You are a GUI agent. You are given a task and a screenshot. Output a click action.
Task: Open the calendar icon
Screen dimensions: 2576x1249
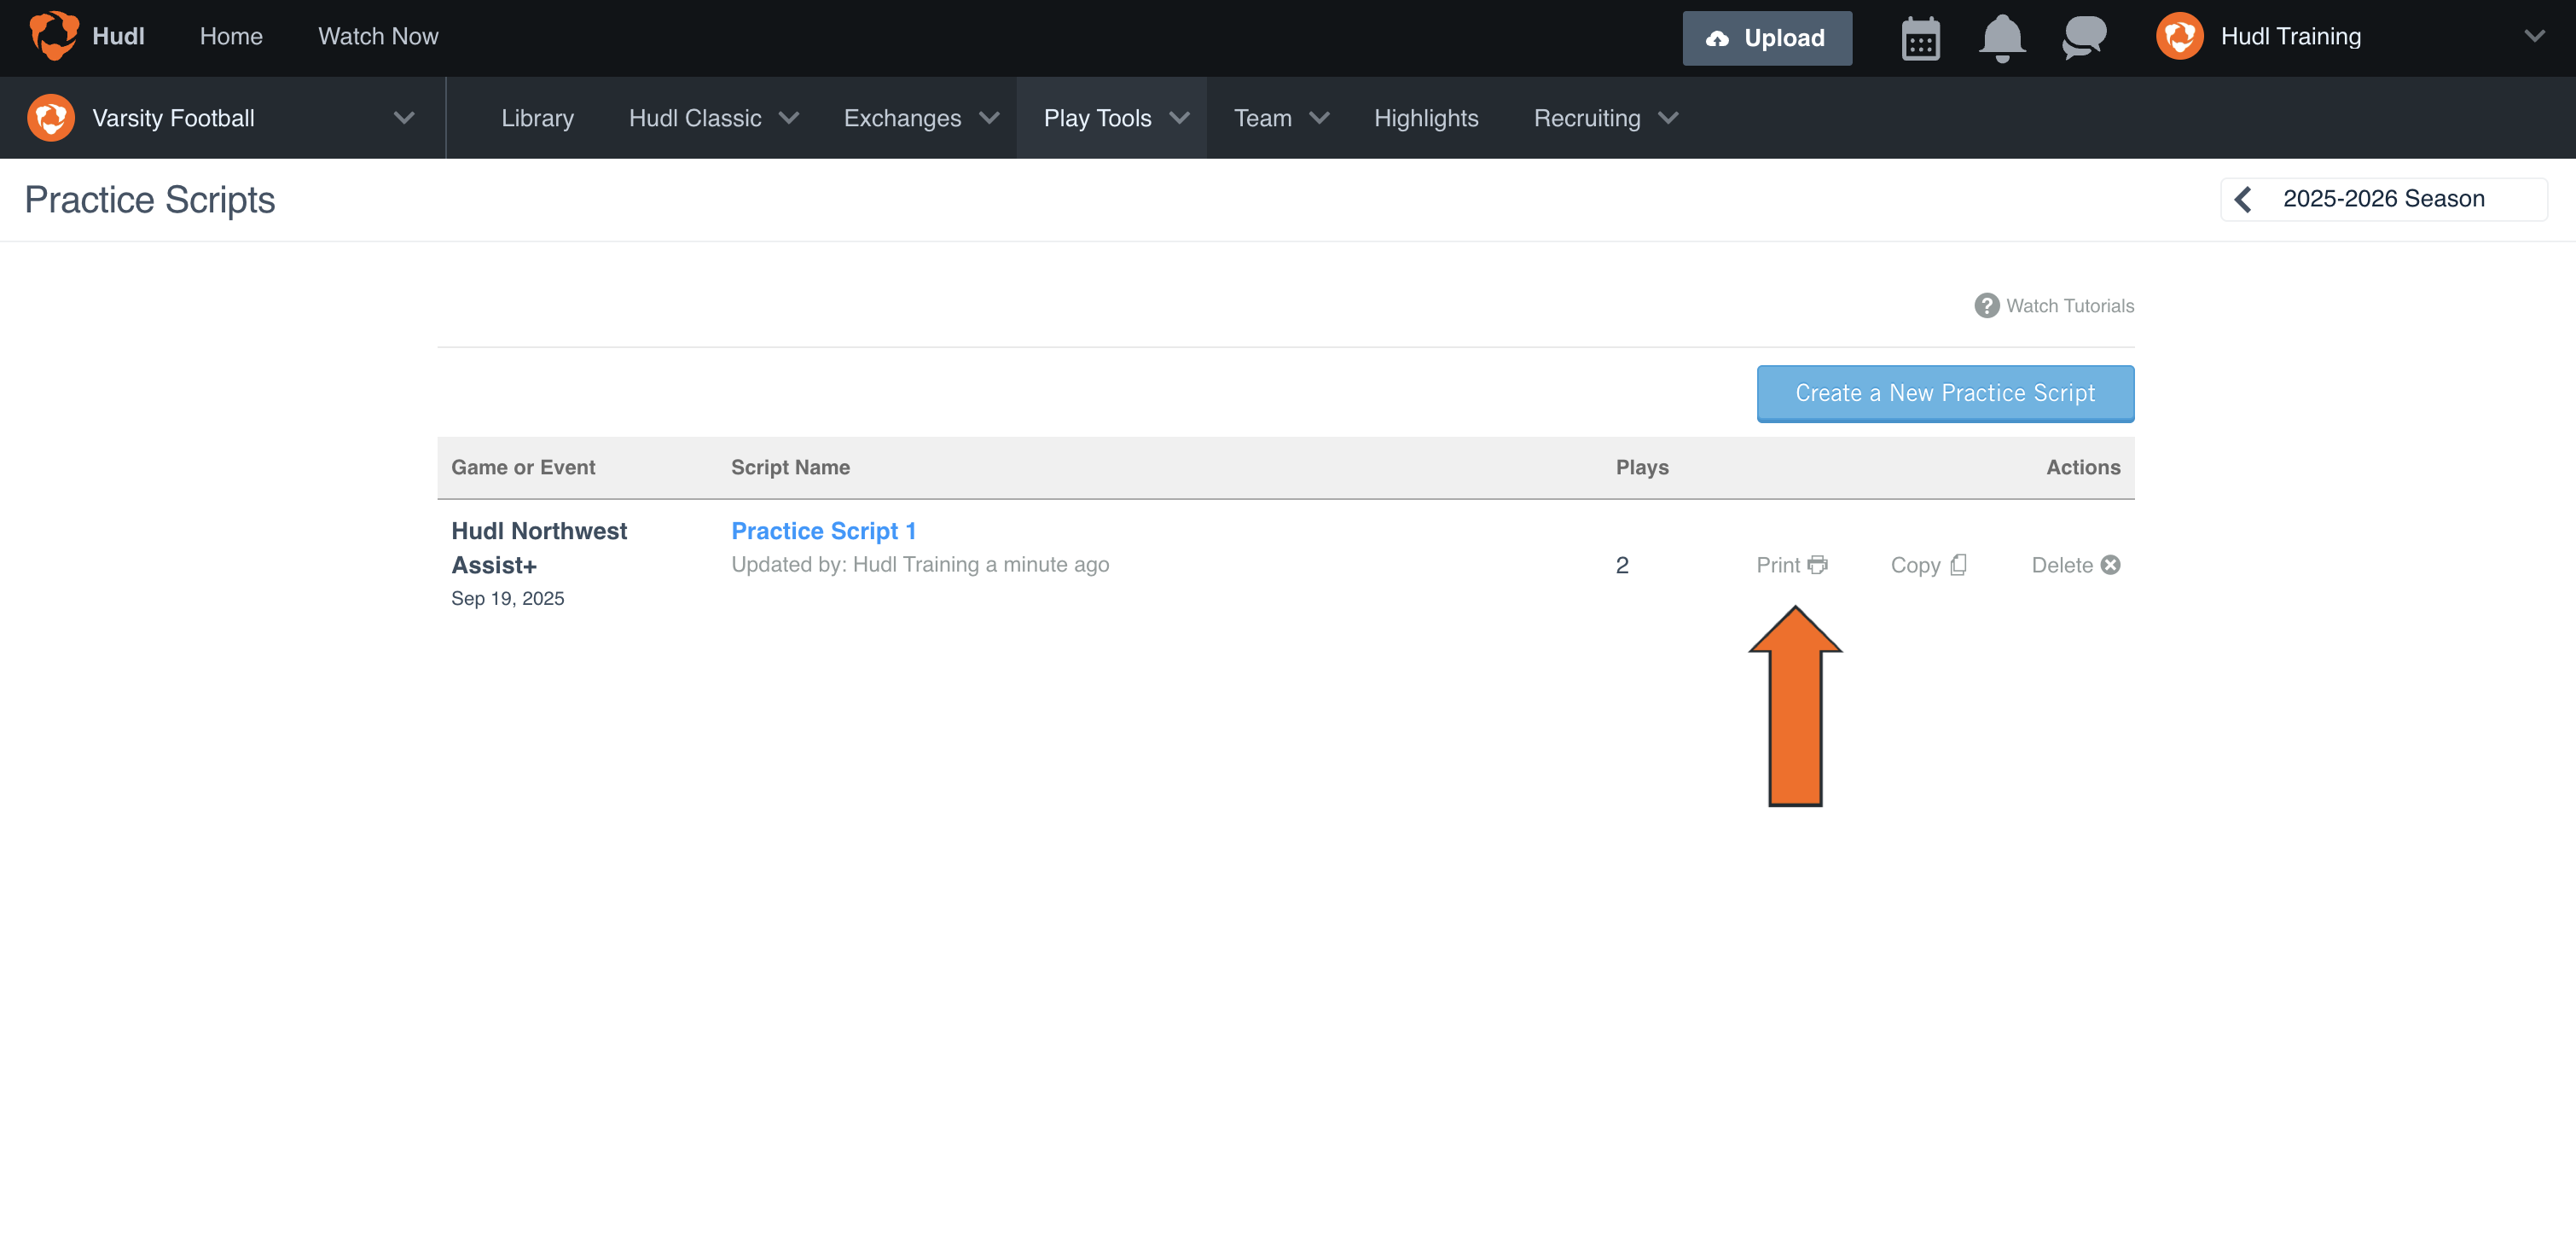1920,38
